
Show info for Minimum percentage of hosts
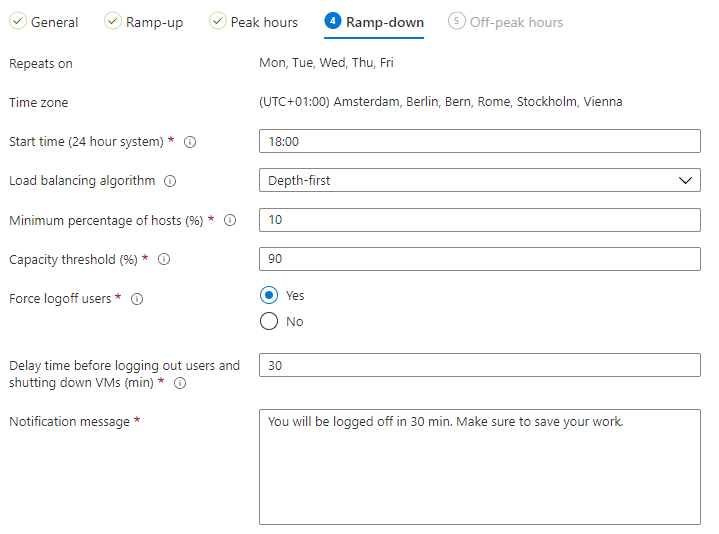(x=230, y=220)
